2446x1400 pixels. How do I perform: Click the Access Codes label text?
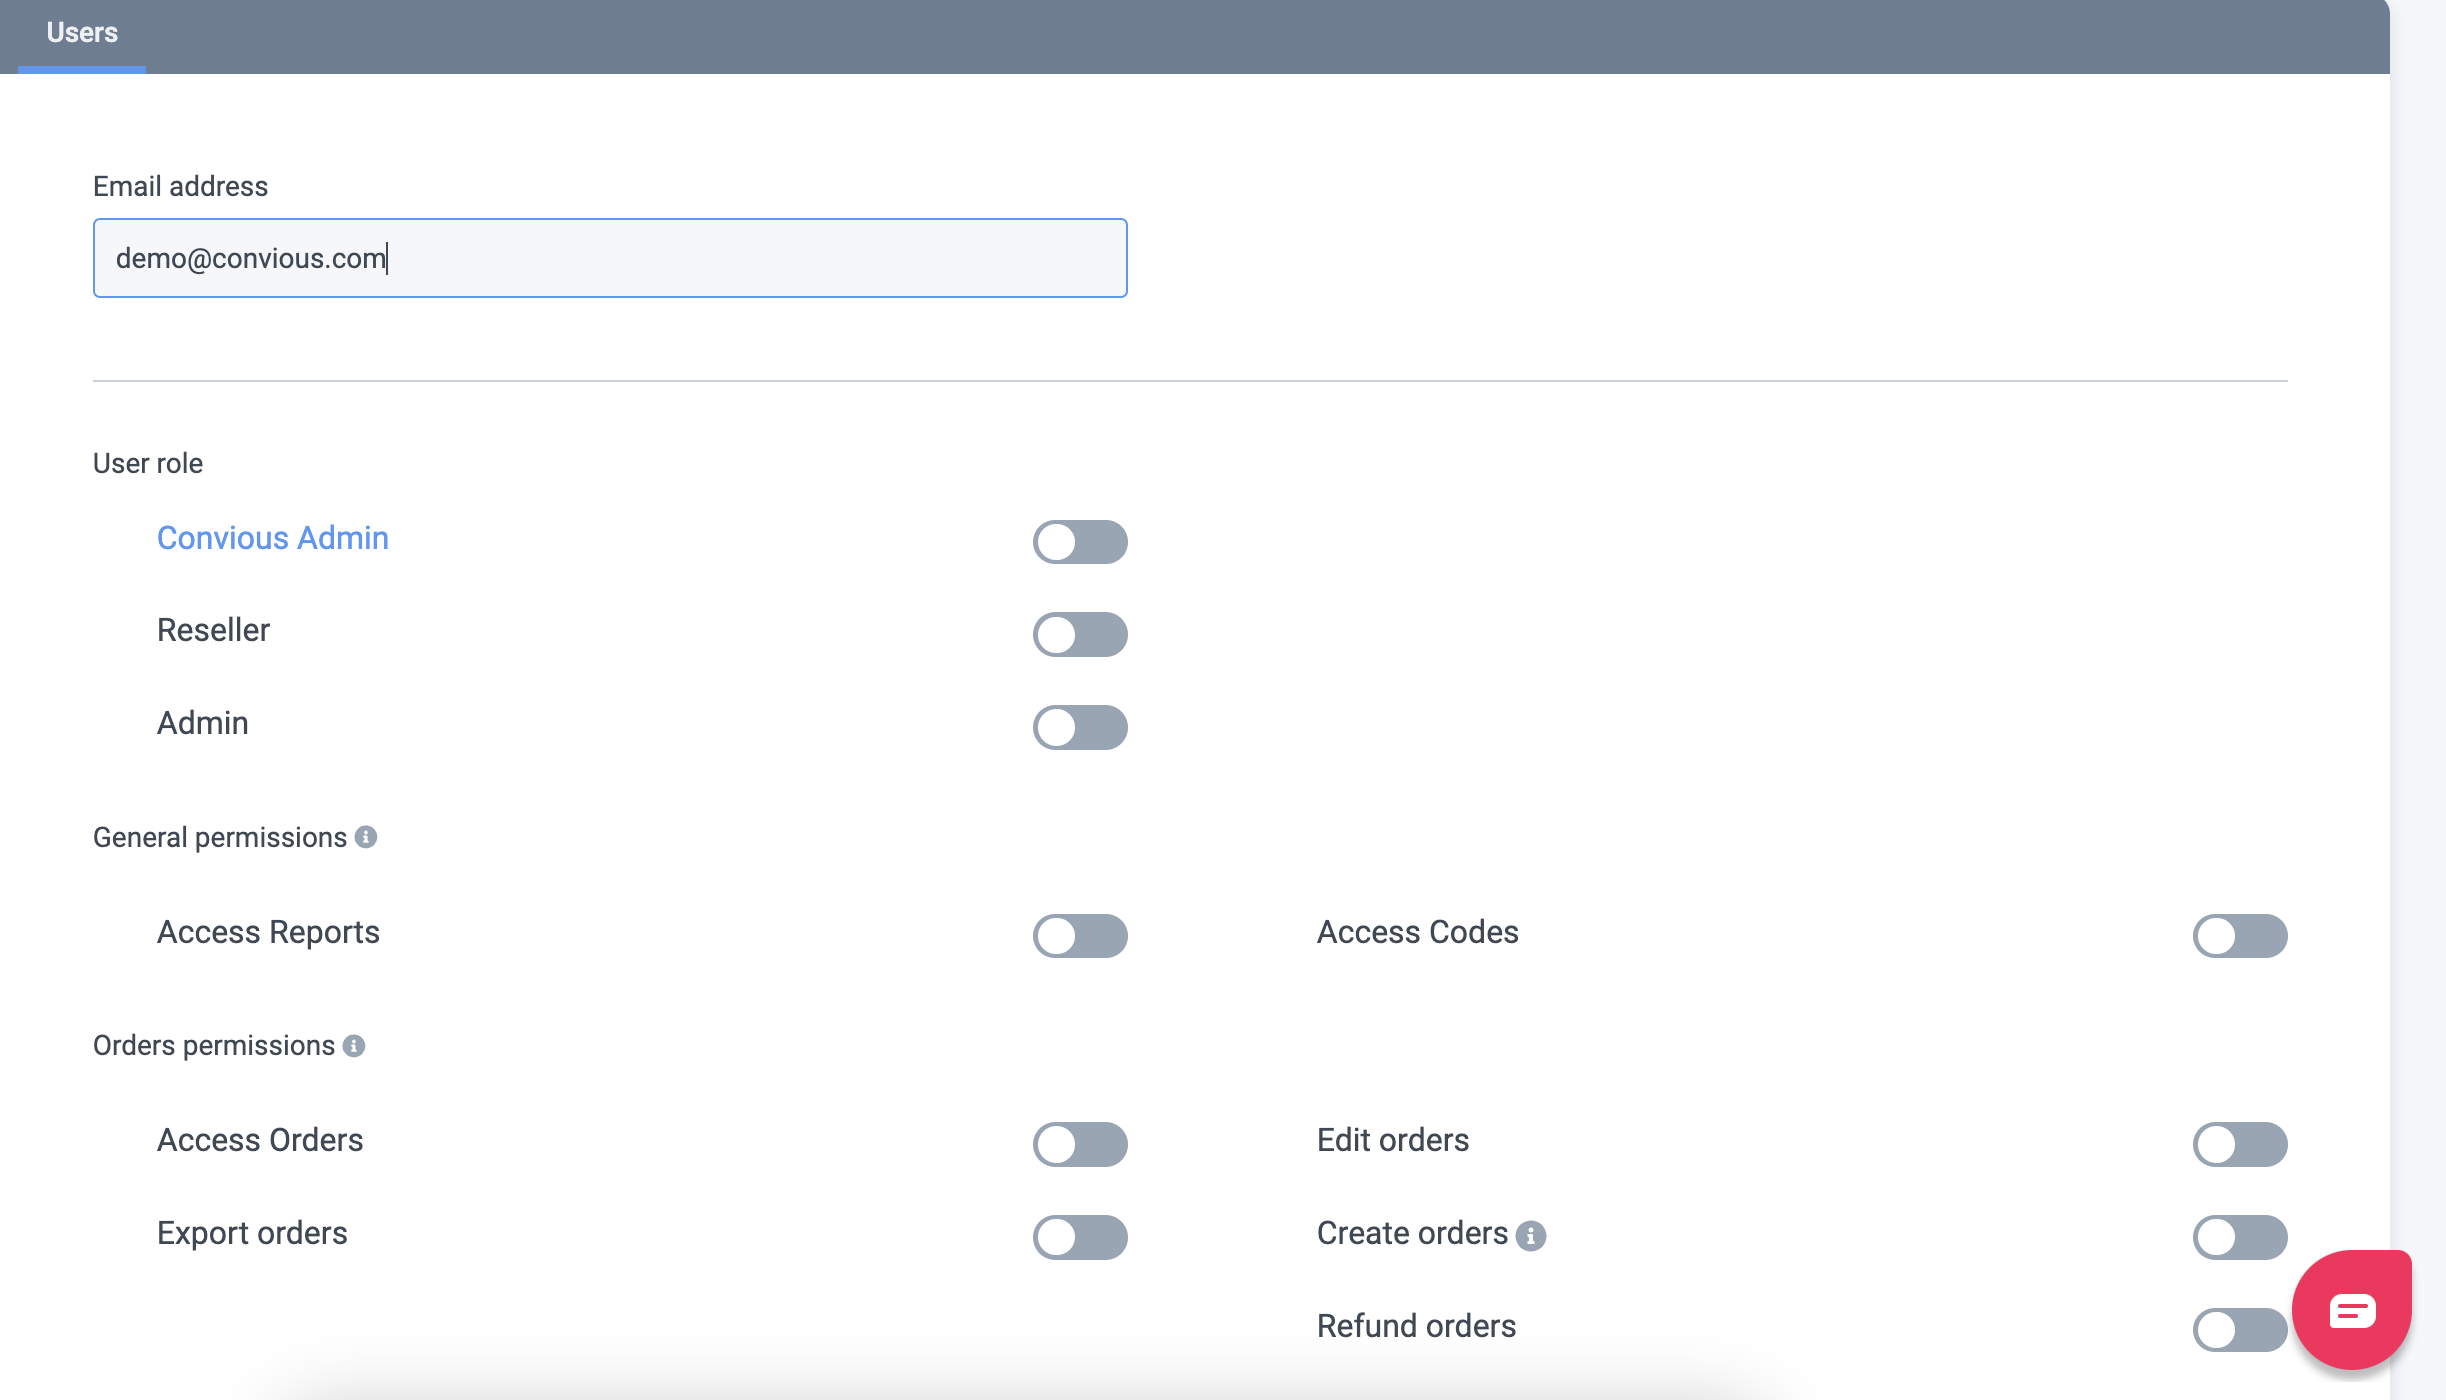click(x=1417, y=932)
